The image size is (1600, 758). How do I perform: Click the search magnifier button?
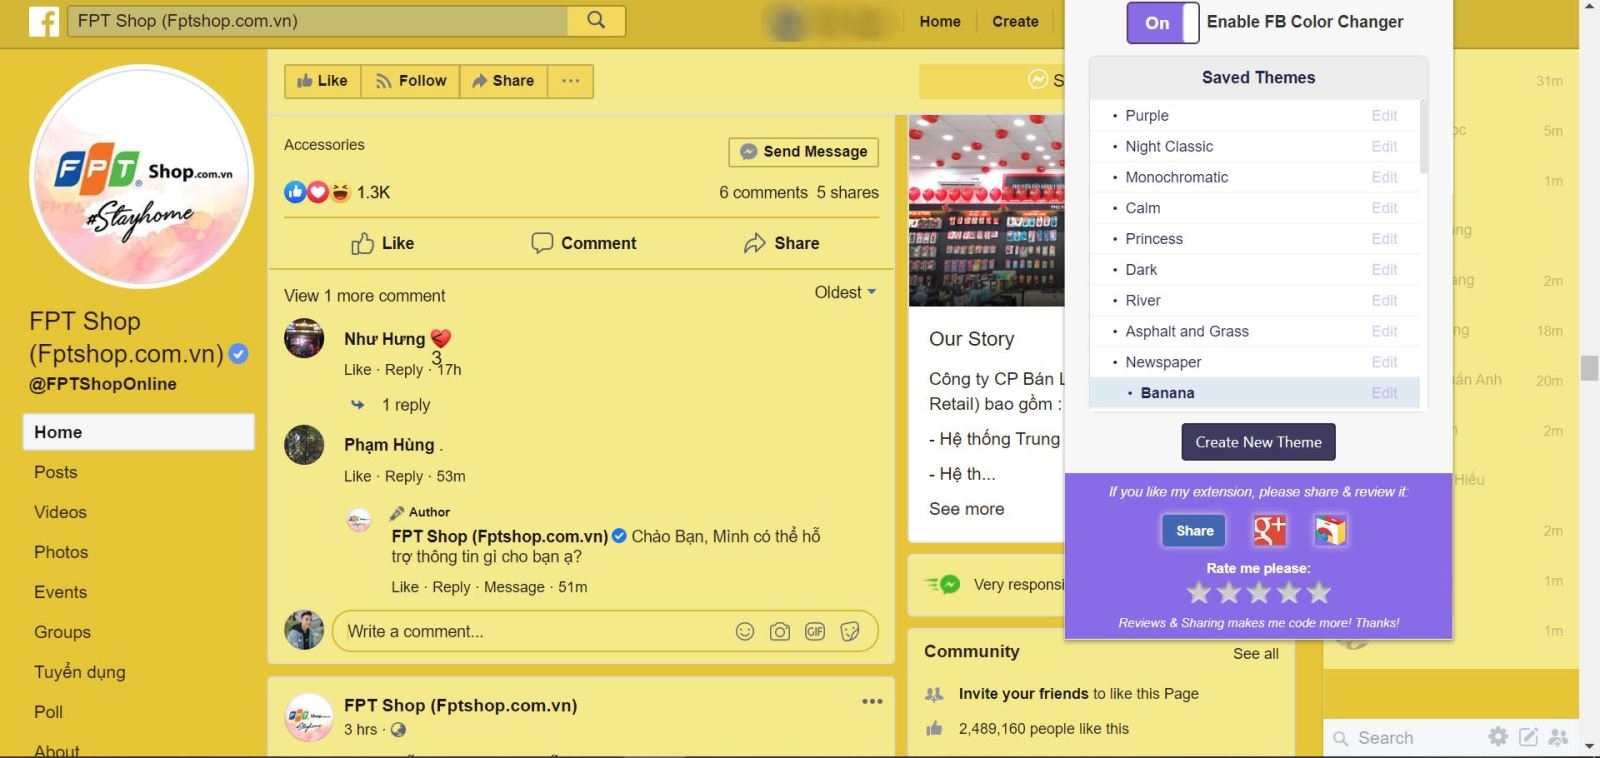[596, 21]
